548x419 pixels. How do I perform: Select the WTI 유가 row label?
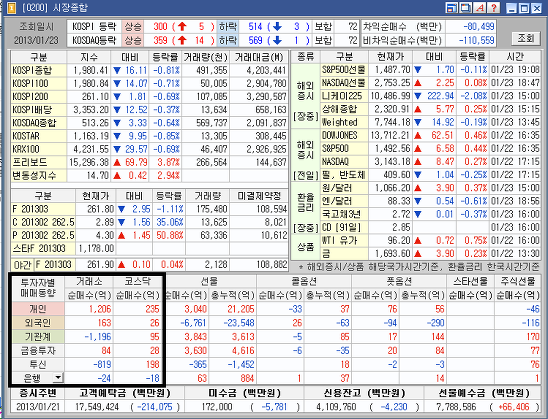click(x=344, y=240)
